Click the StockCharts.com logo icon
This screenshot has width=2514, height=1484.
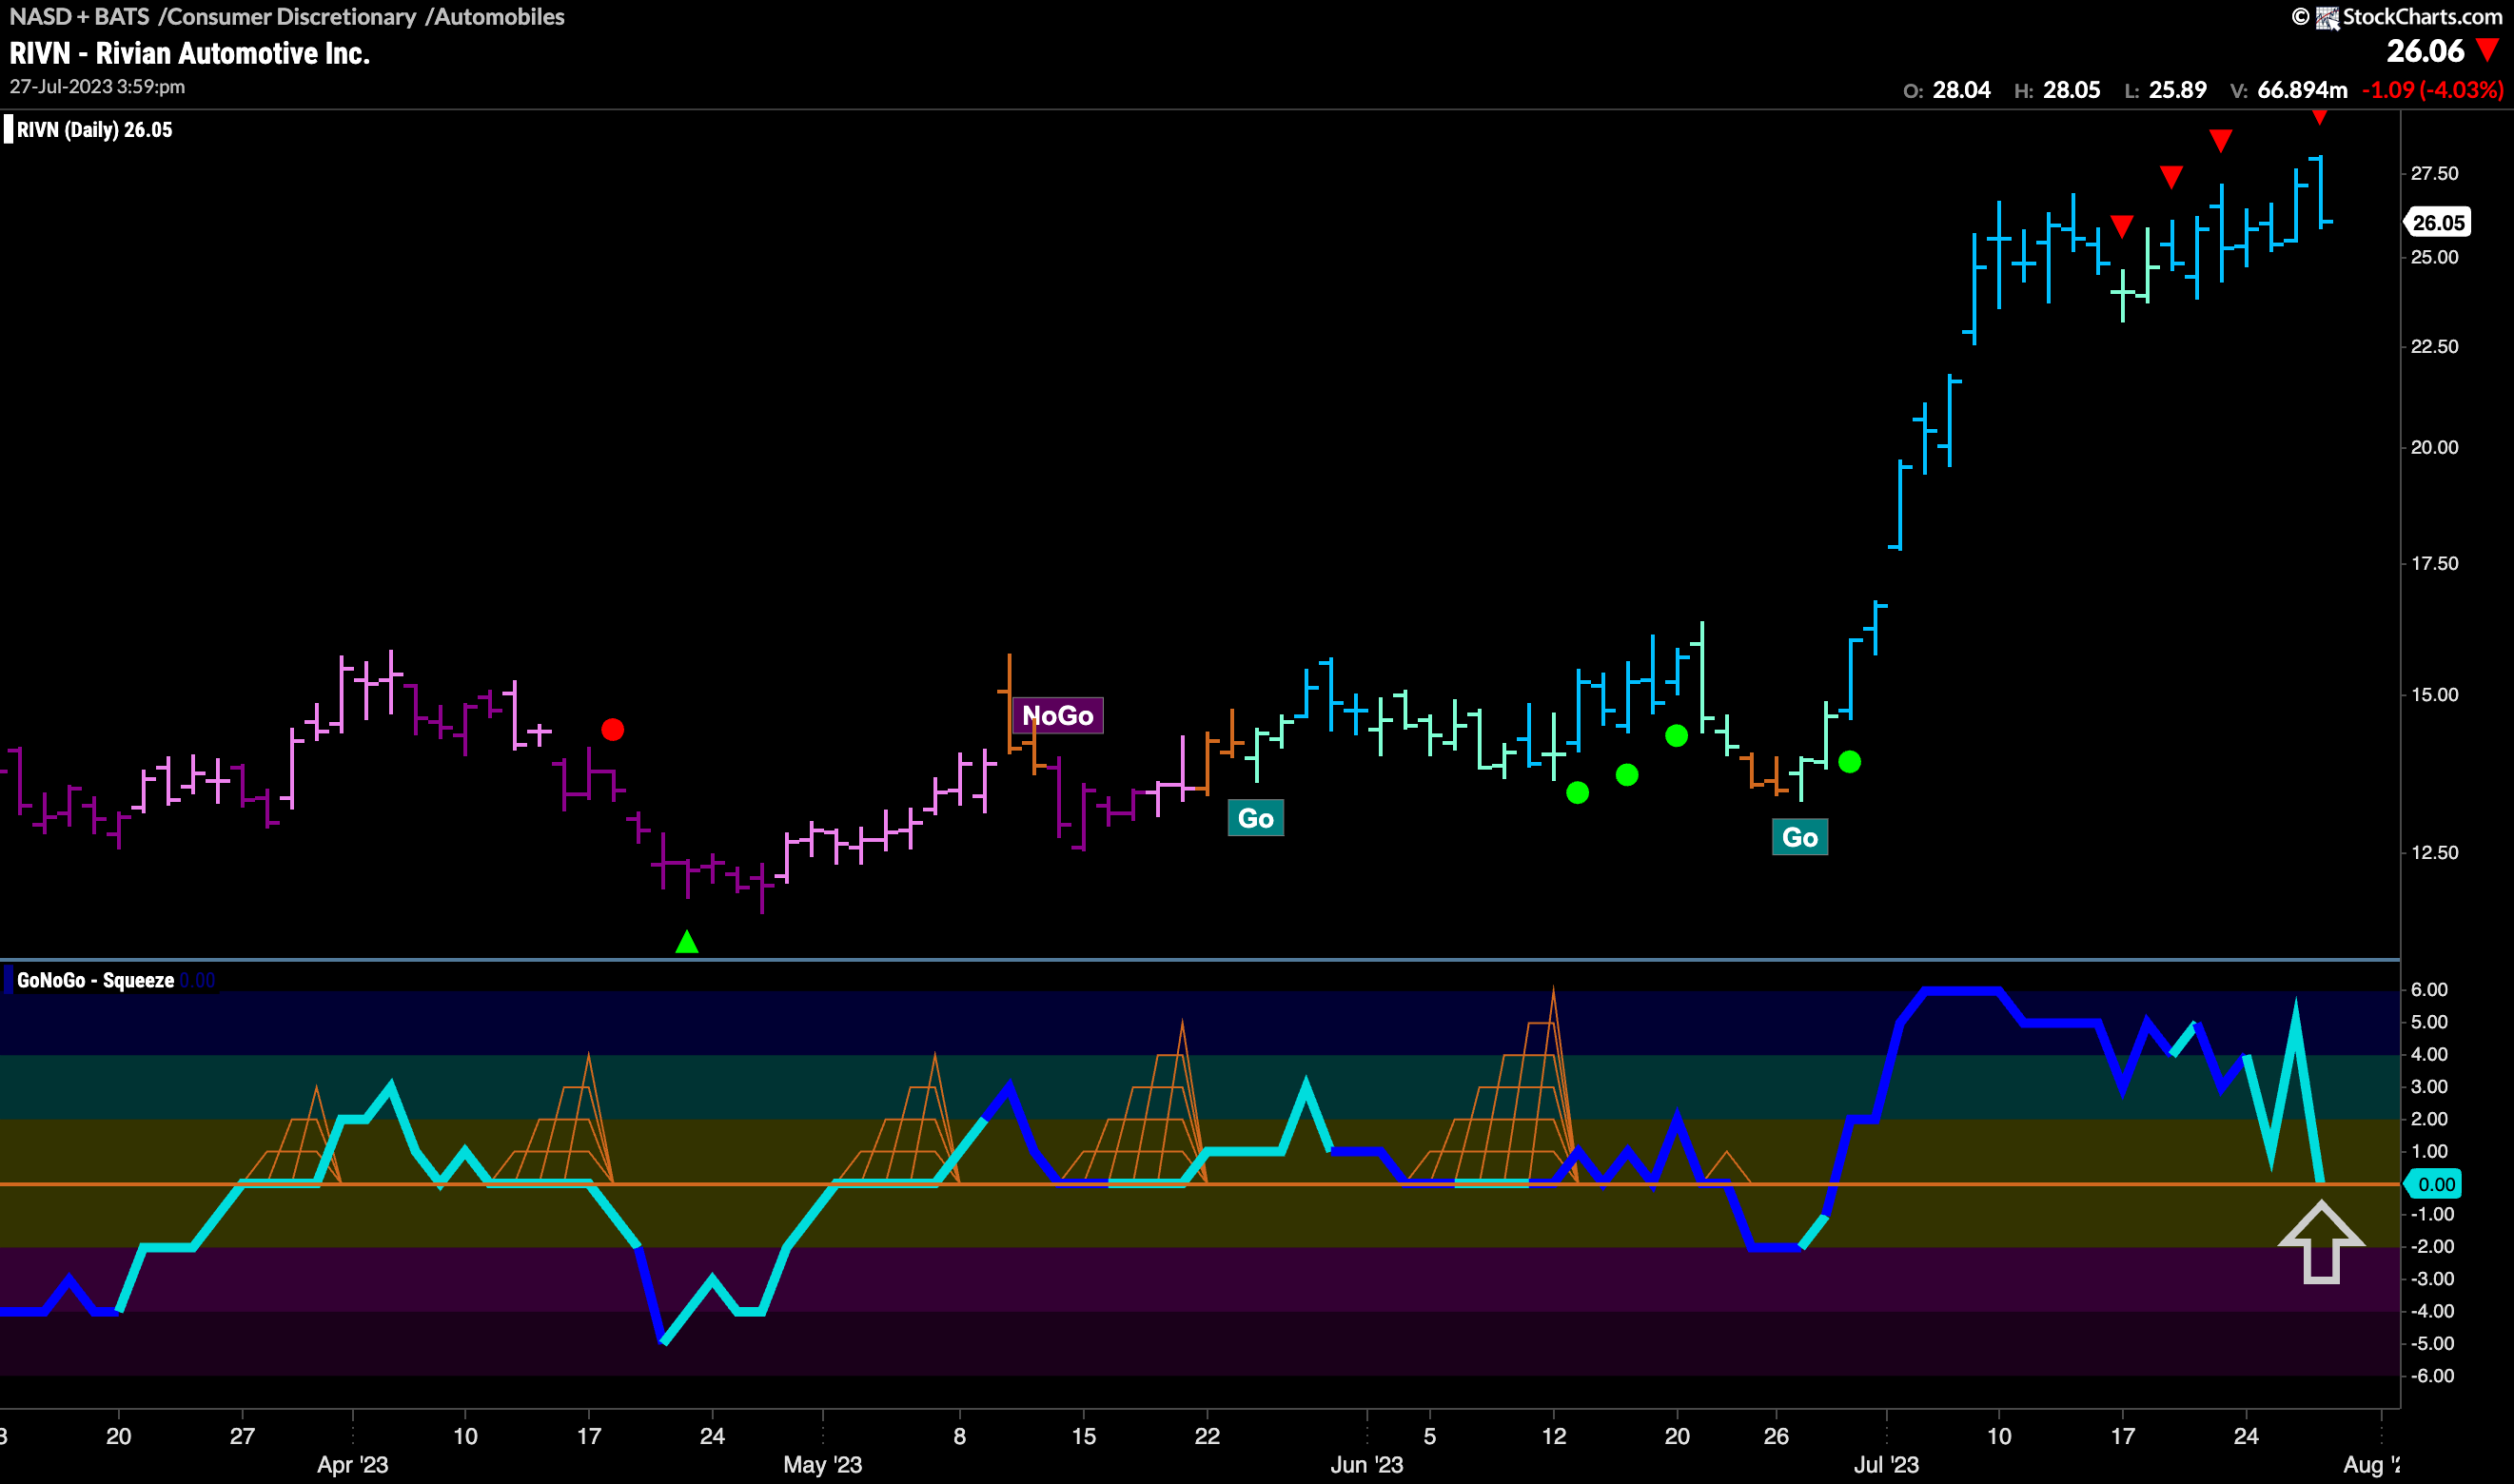pyautogui.click(x=2328, y=17)
